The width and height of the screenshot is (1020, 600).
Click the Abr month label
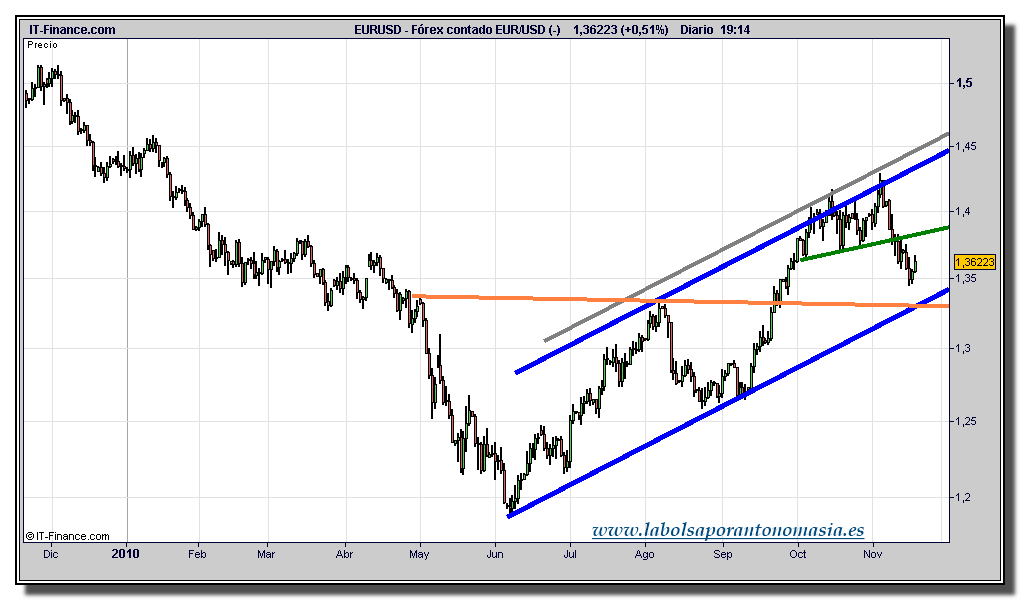[344, 554]
